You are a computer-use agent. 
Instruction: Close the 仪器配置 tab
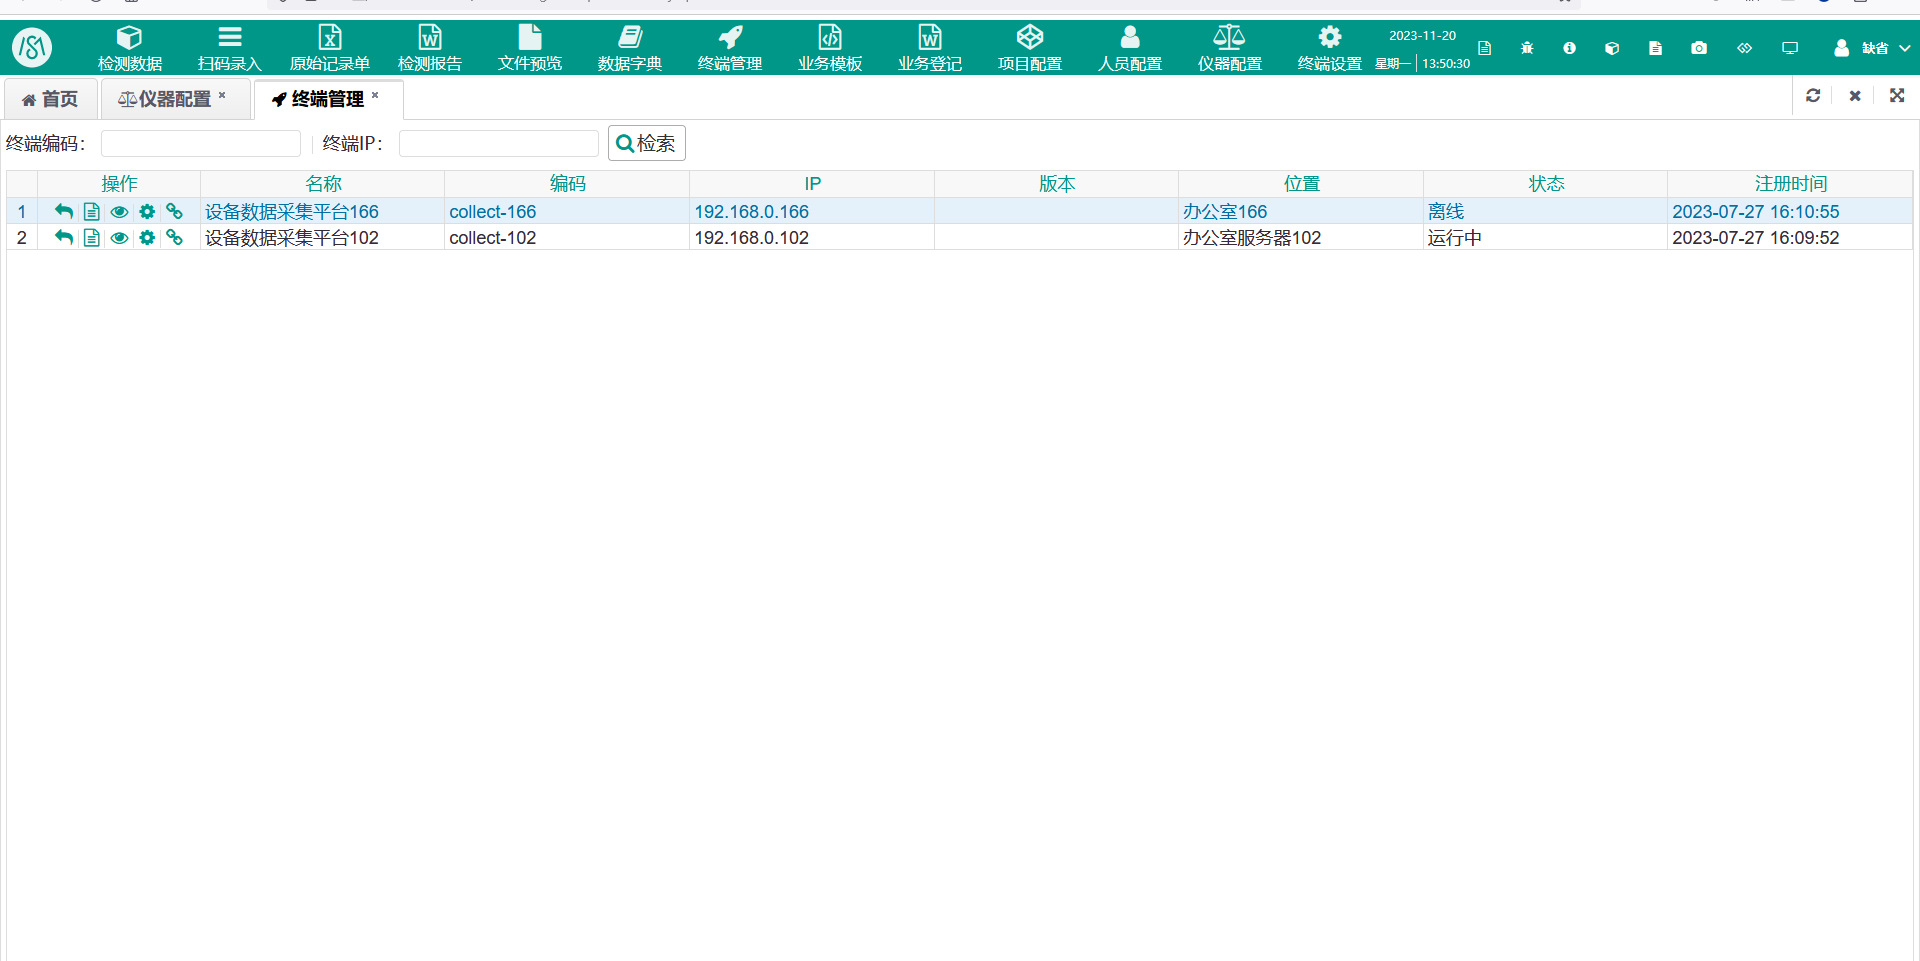click(x=222, y=96)
